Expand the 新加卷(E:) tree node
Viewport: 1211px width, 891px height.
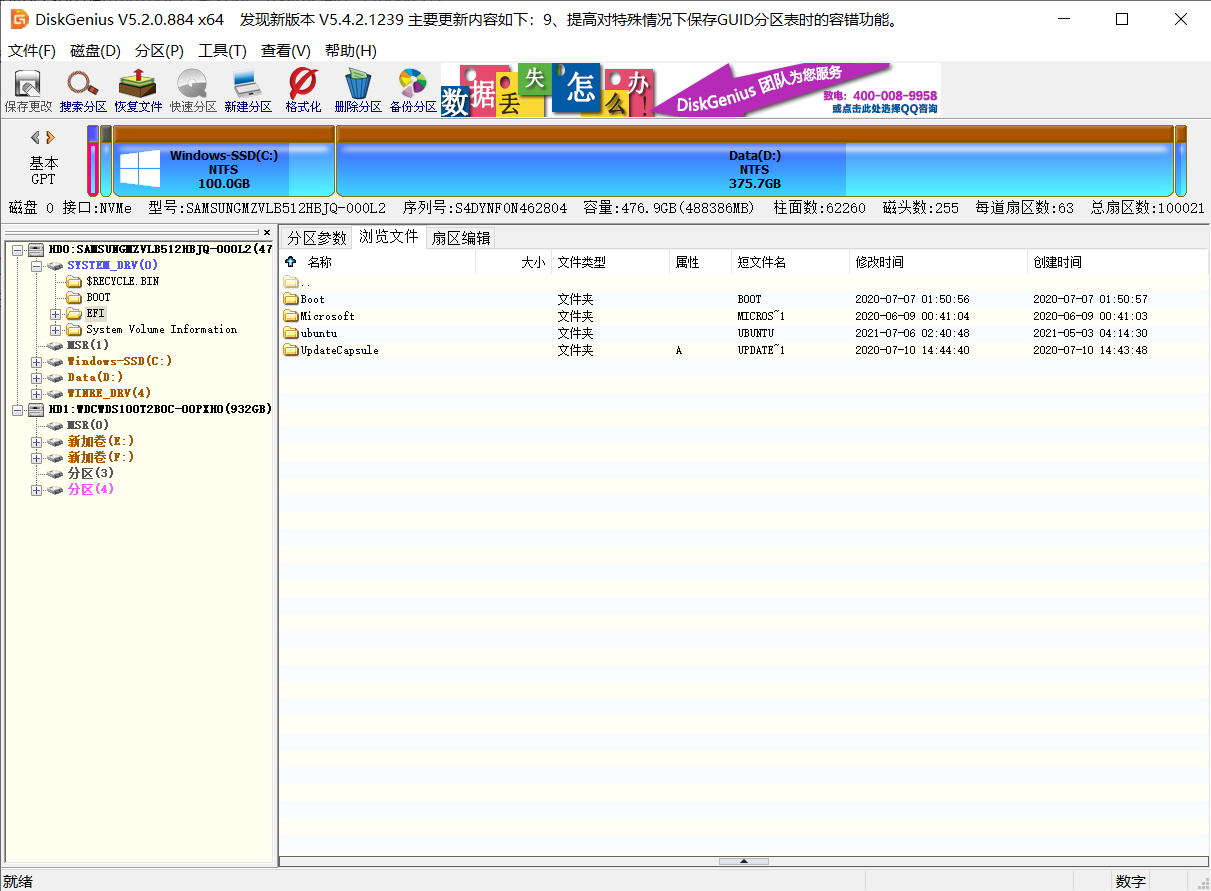[x=36, y=441]
